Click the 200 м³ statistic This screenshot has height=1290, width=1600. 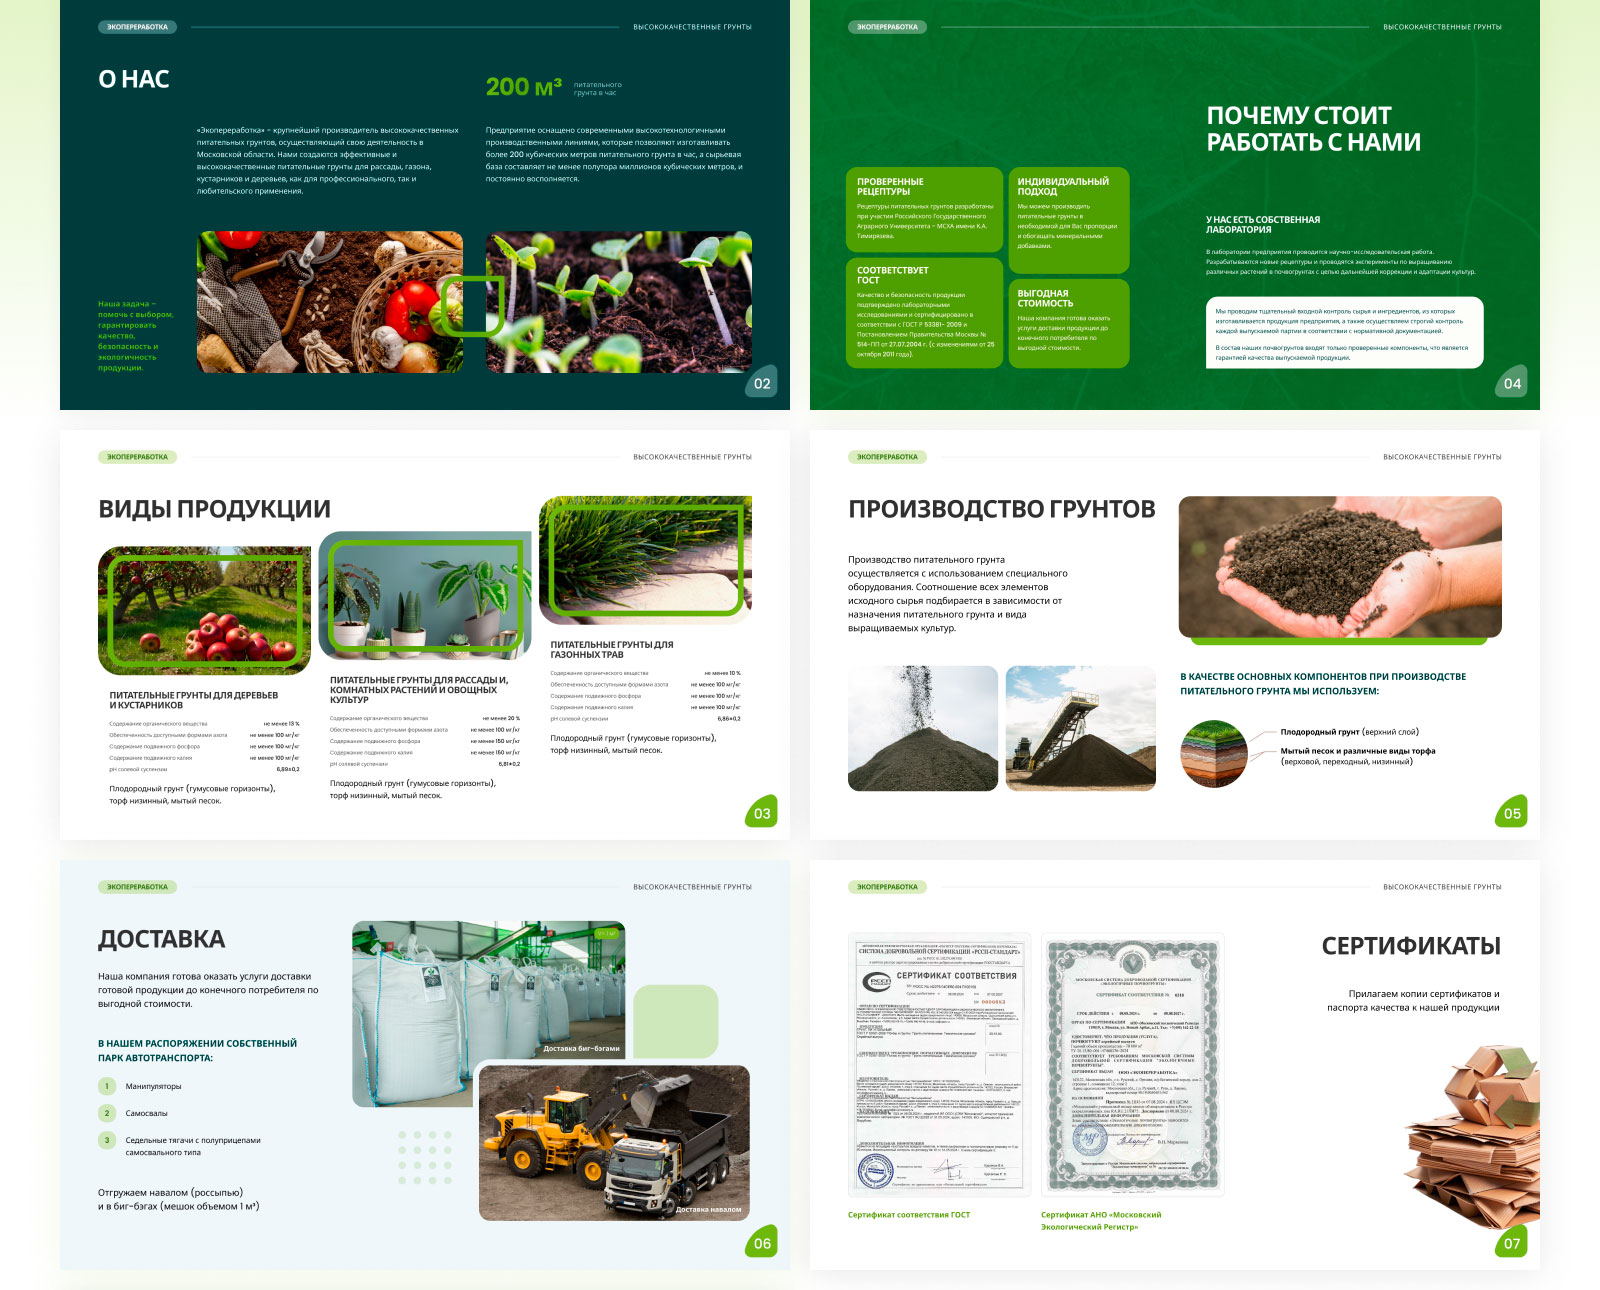click(524, 87)
